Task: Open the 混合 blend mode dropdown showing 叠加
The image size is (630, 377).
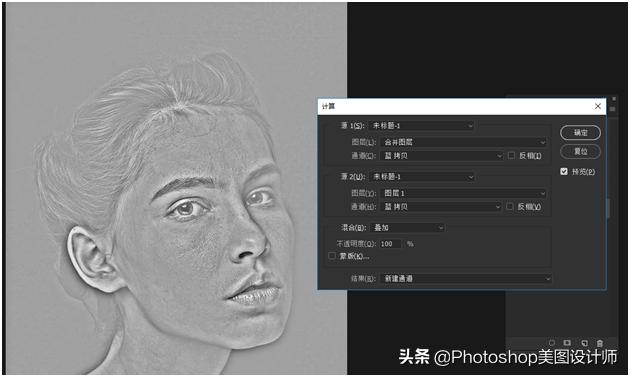Action: click(407, 228)
